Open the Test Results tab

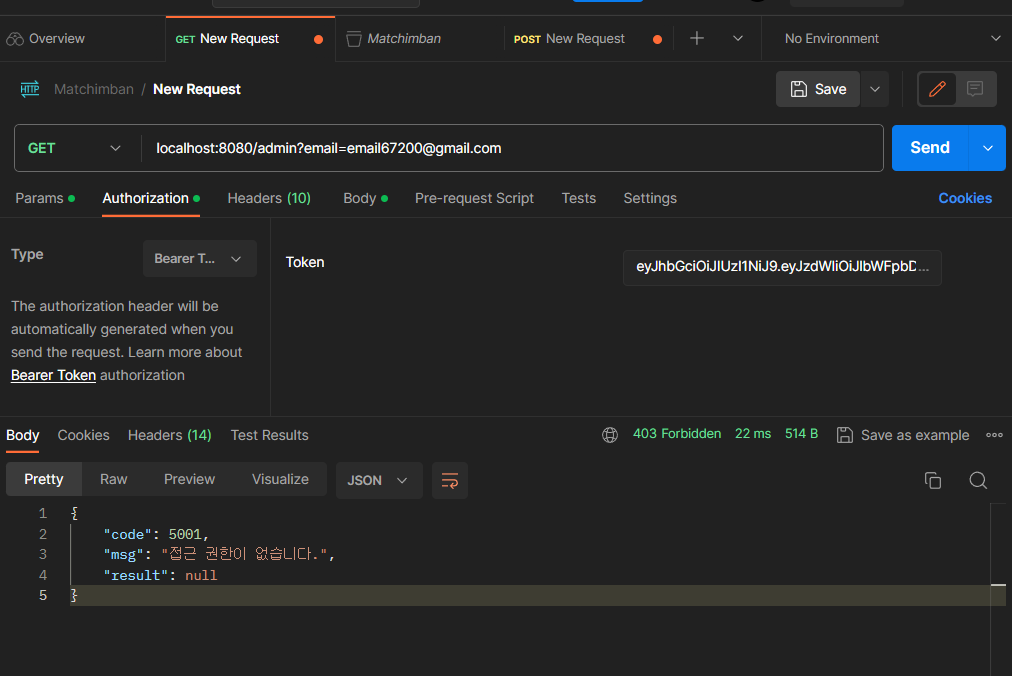pyautogui.click(x=270, y=435)
